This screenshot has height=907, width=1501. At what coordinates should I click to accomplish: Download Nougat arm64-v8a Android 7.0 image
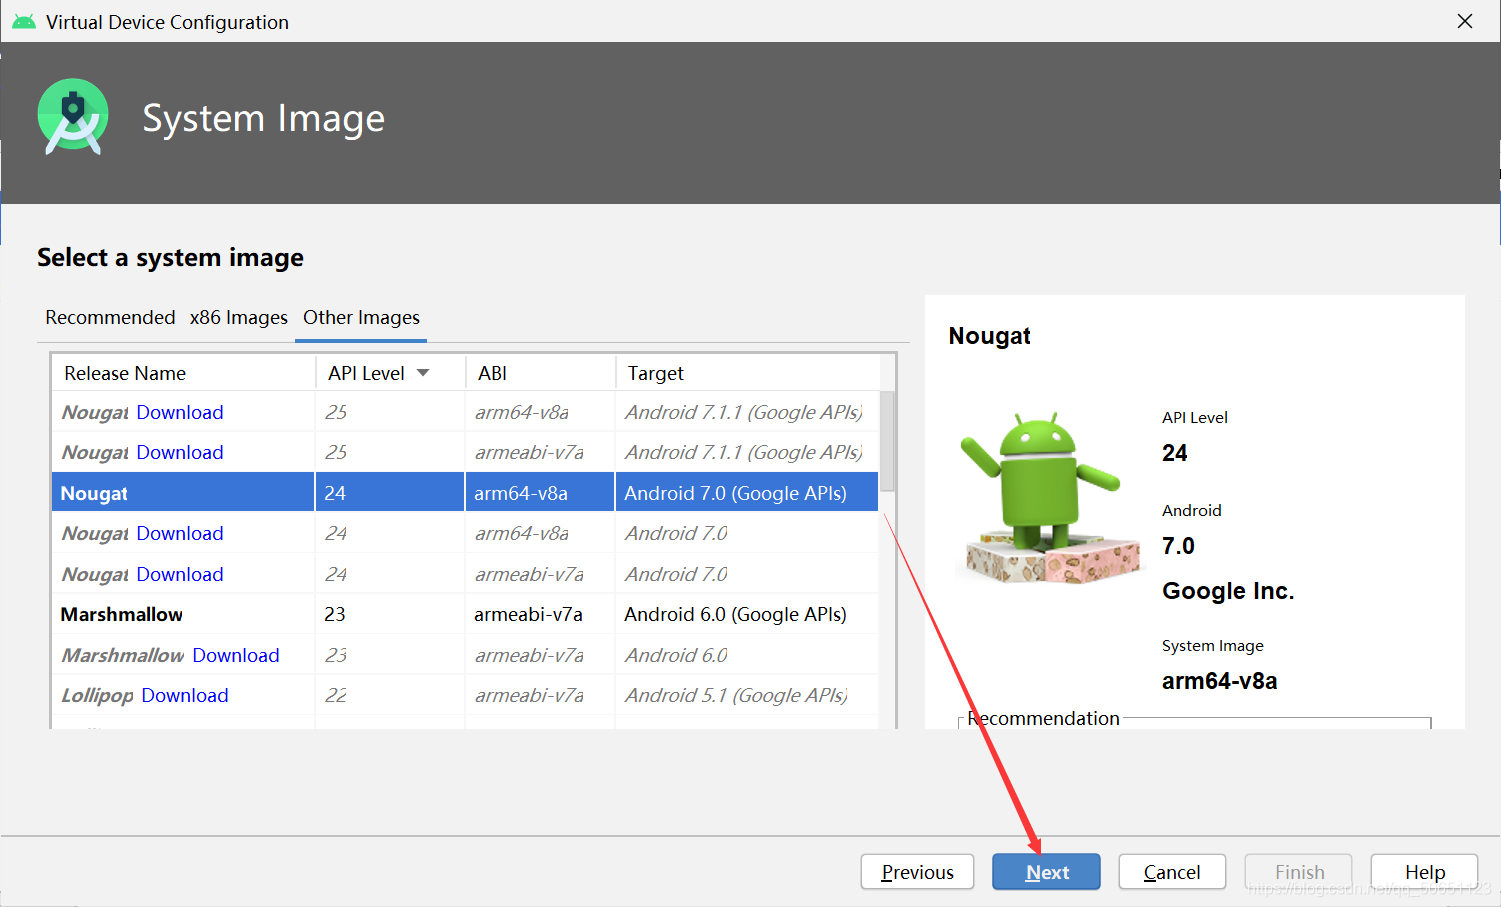coord(180,533)
